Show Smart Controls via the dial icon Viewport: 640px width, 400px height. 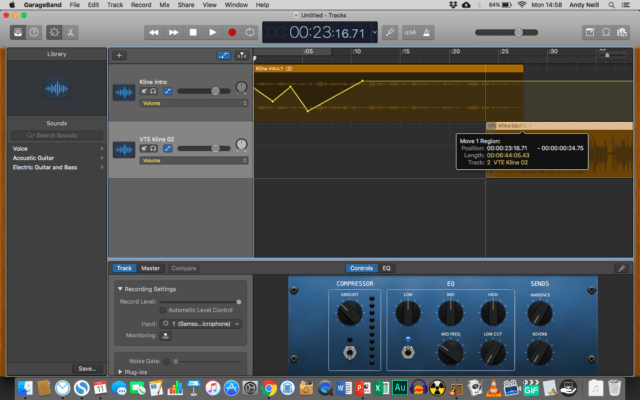(54, 32)
